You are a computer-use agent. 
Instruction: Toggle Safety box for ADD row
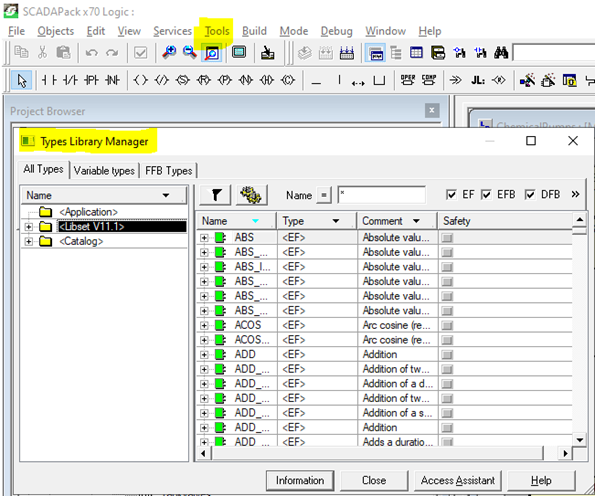point(447,355)
